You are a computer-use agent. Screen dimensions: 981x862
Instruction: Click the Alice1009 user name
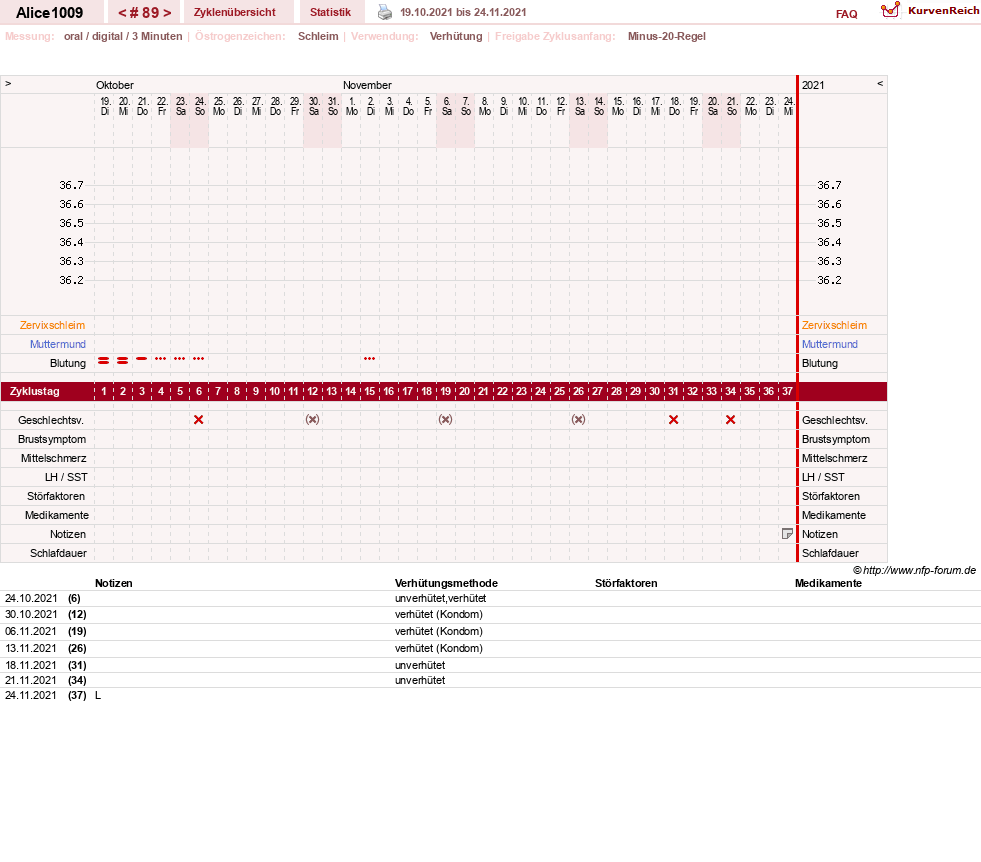49,13
